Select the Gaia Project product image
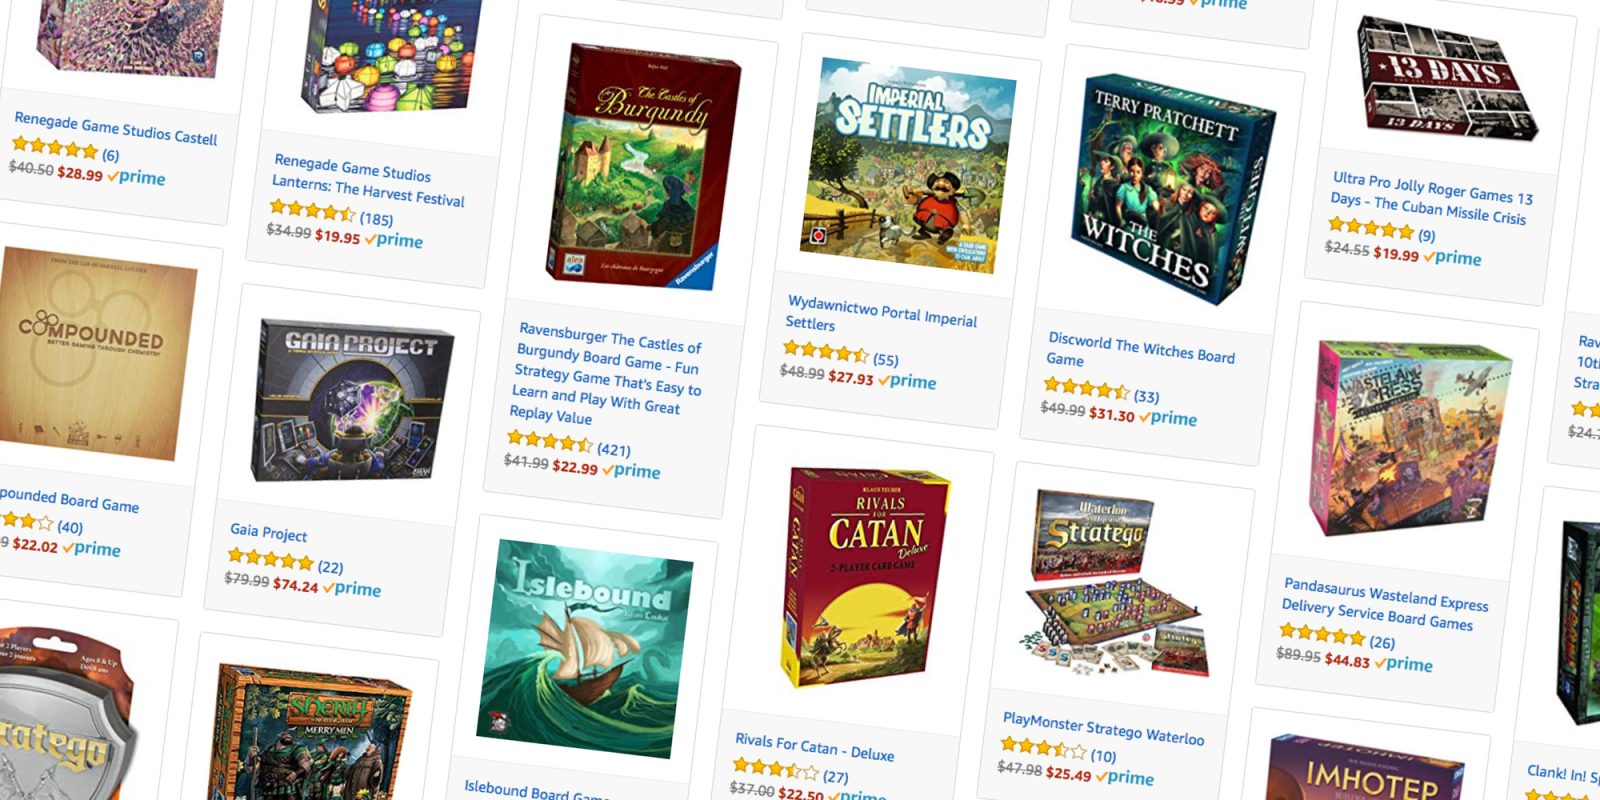The width and height of the screenshot is (1600, 800). pyautogui.click(x=351, y=401)
